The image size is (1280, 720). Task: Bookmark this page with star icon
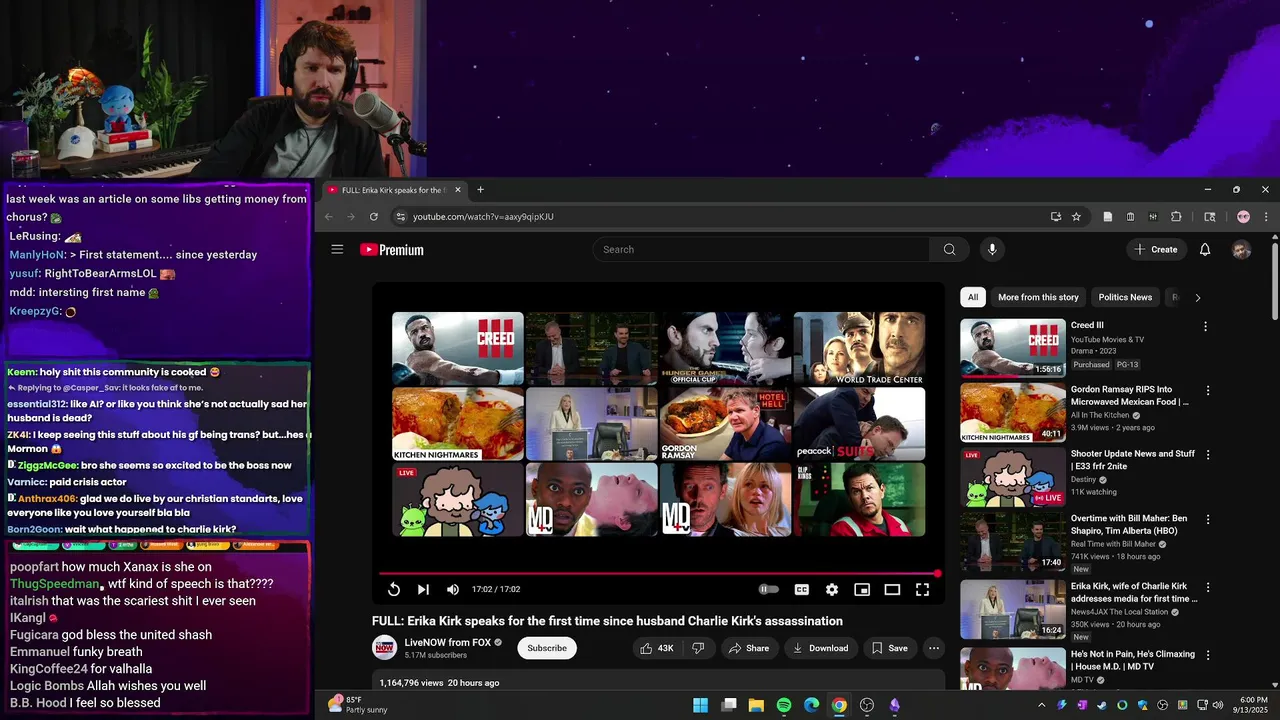[1076, 216]
